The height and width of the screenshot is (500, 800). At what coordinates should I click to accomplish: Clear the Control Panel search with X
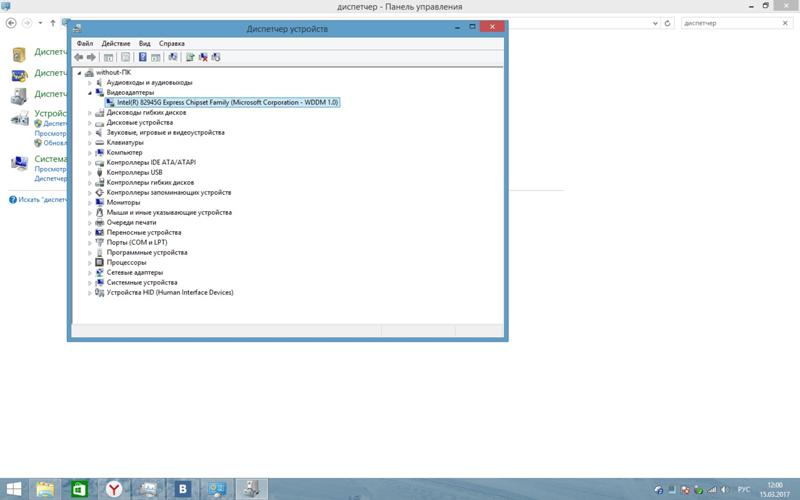[785, 23]
